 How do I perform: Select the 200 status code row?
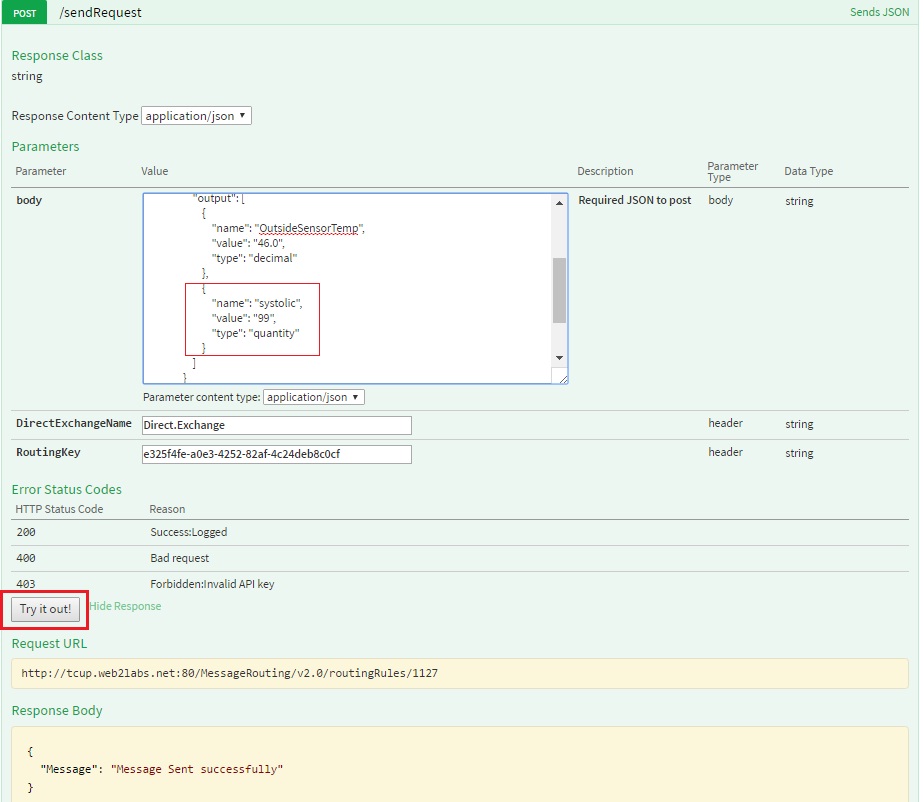[460, 532]
